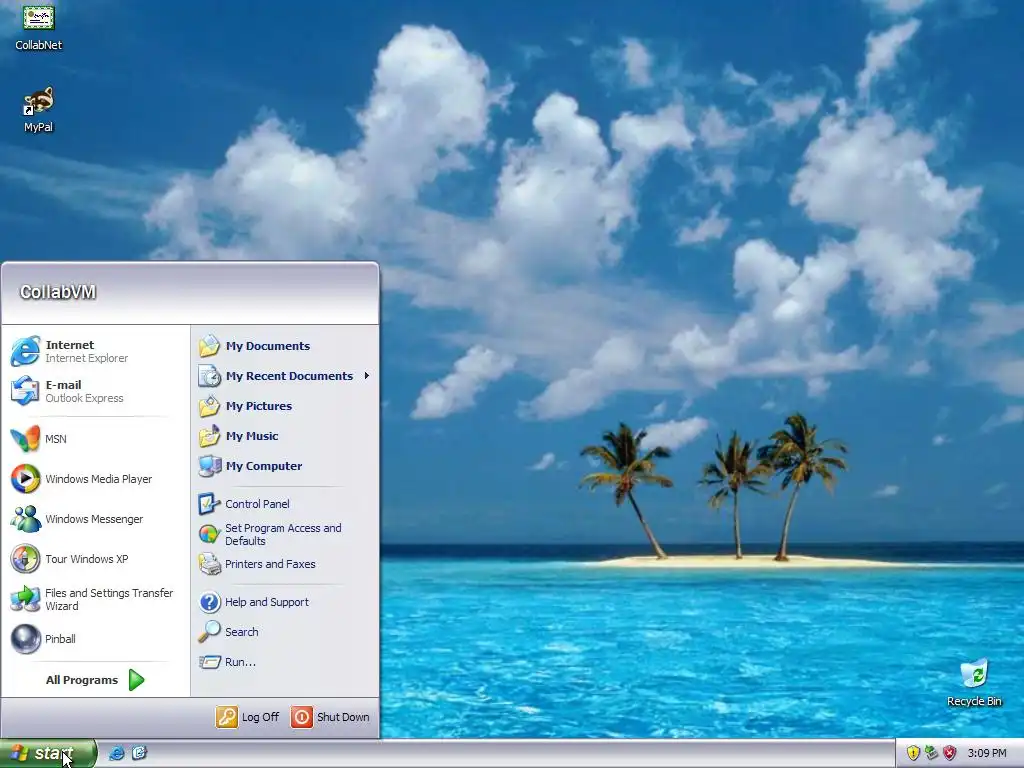Launch MSN from the Start menu
Viewport: 1024px width, 768px height.
coord(95,439)
